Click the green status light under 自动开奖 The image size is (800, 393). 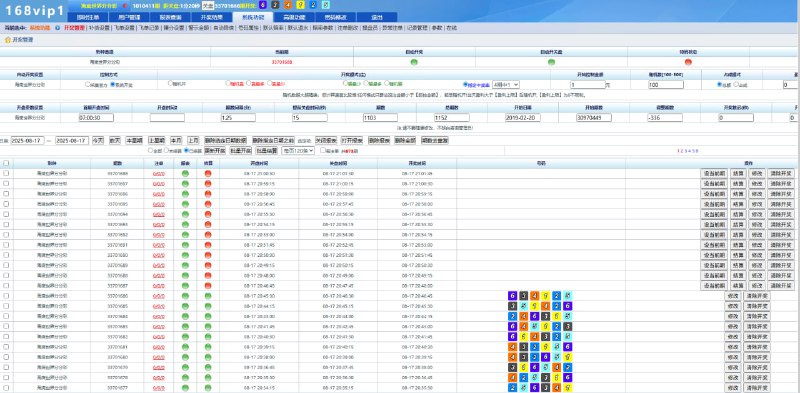coord(414,62)
